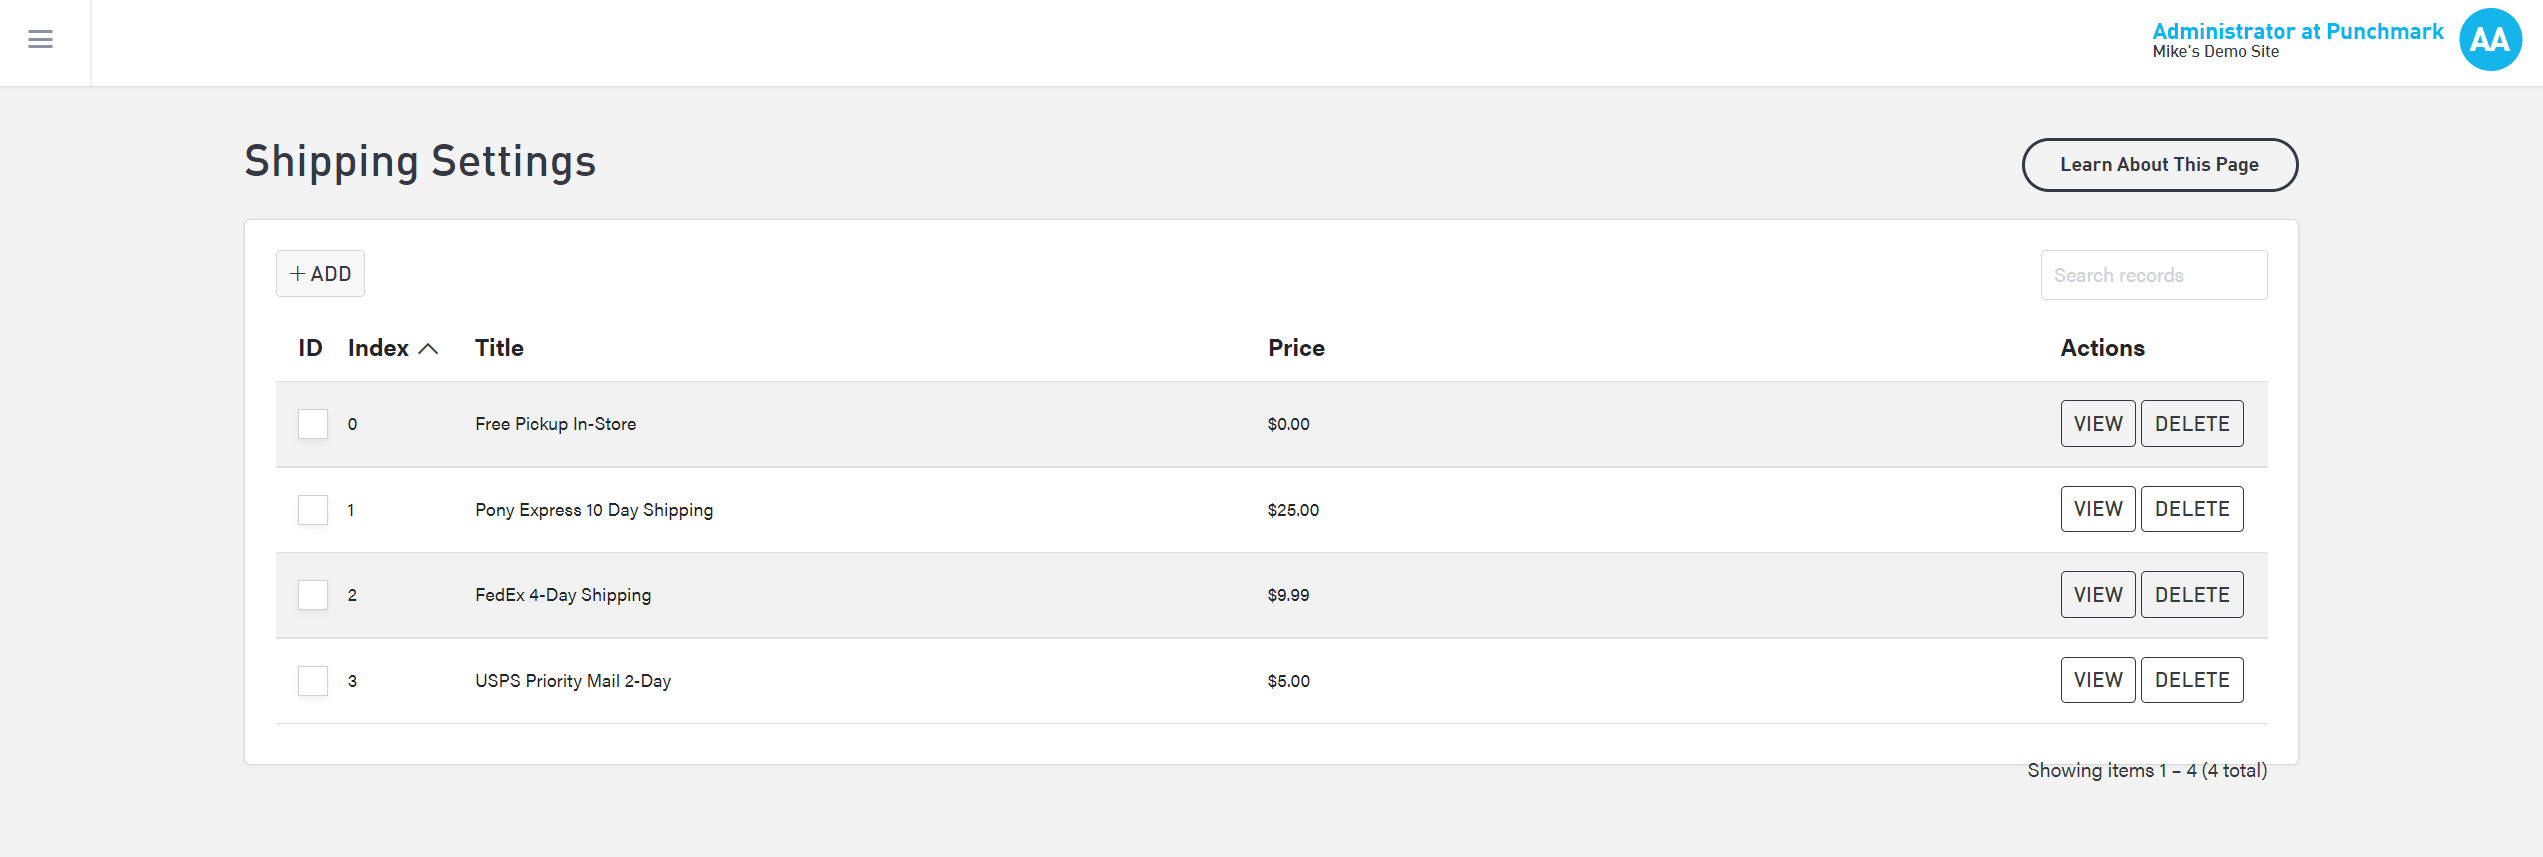Click the Administrator at Punchmark link
2543x857 pixels.
(2297, 31)
